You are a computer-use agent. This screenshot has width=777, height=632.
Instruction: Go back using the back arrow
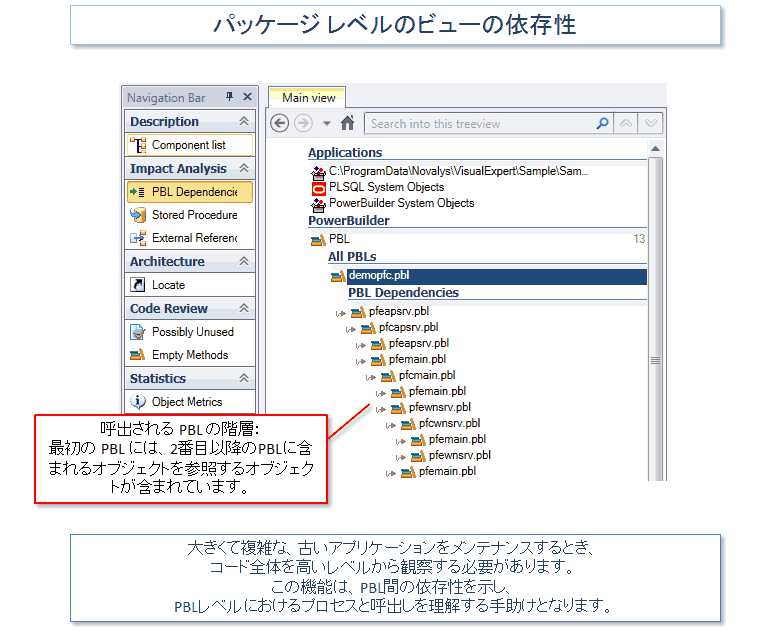click(280, 124)
